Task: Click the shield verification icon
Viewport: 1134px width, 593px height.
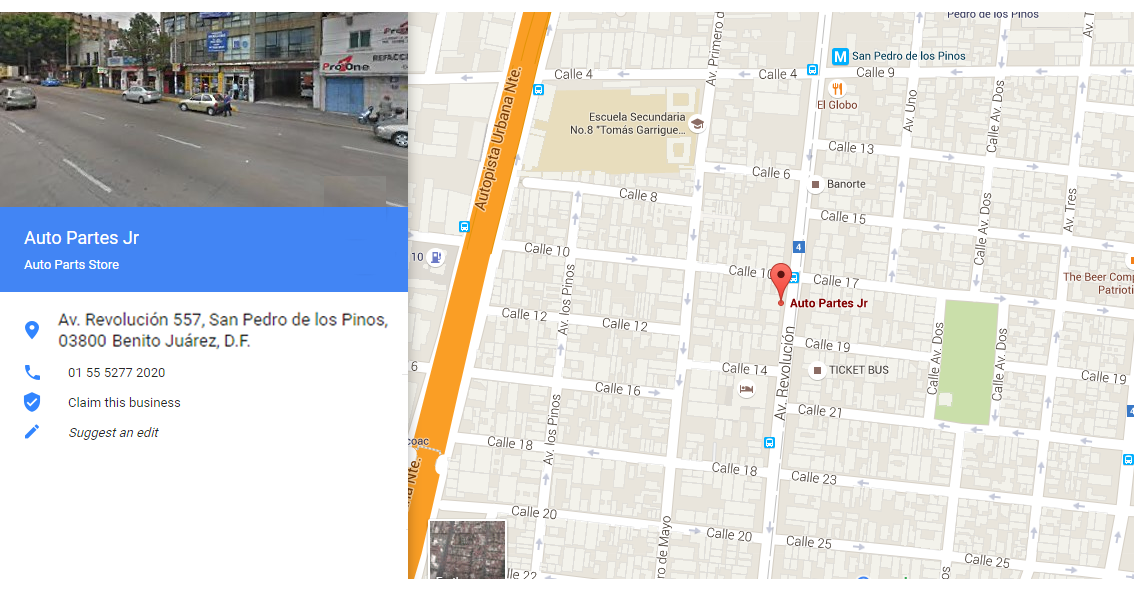Action: pos(32,402)
